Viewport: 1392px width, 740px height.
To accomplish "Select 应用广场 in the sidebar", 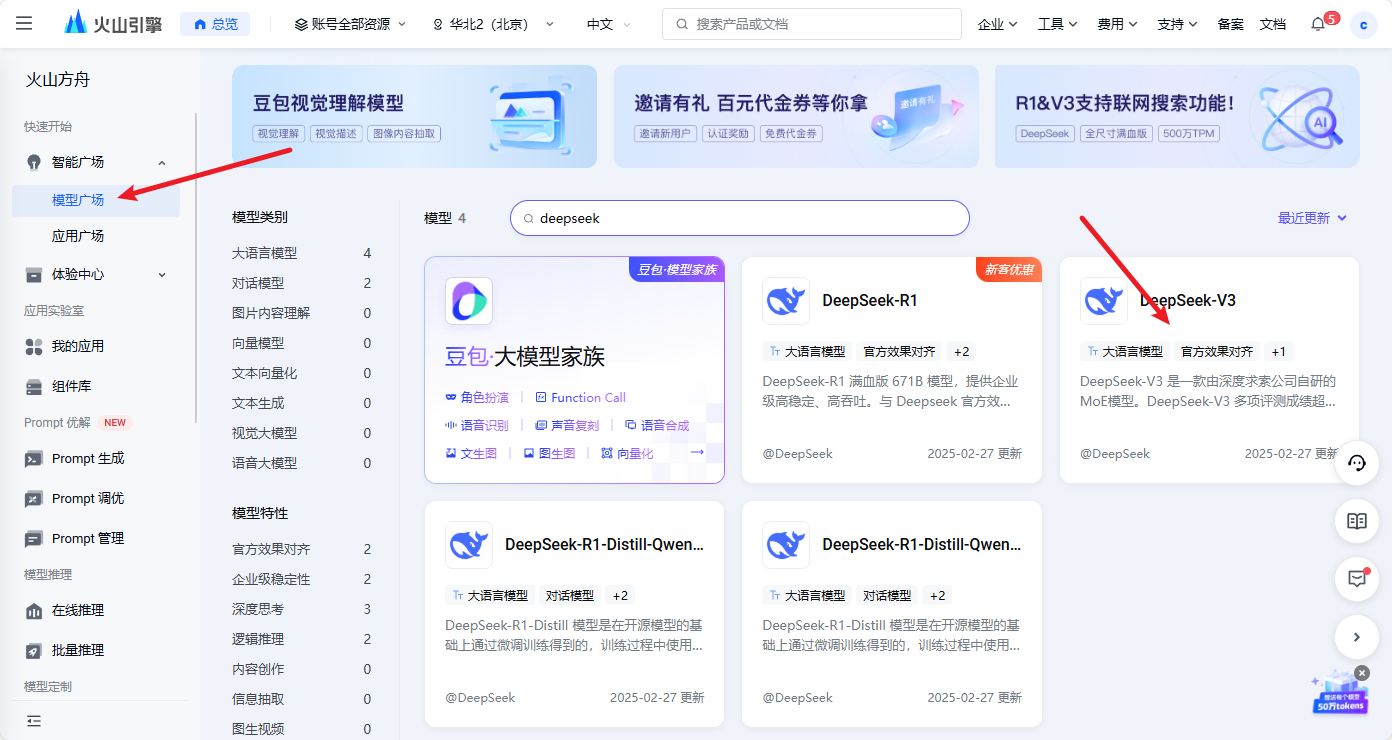I will click(78, 236).
